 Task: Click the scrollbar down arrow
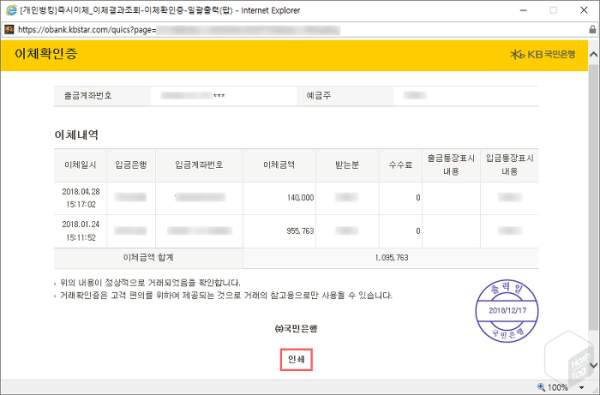click(x=593, y=366)
